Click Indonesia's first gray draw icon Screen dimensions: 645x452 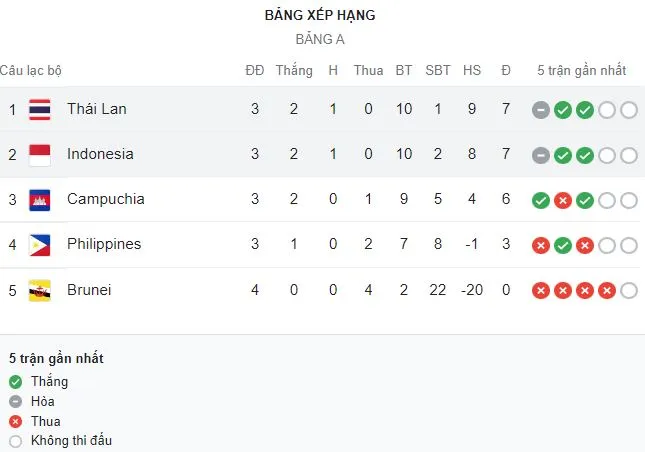pos(541,155)
